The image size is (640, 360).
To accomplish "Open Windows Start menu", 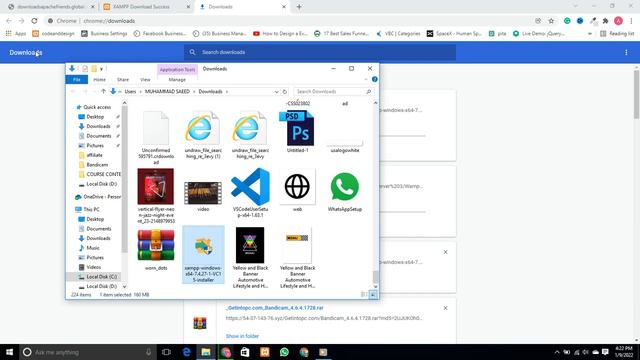I will 9,352.
